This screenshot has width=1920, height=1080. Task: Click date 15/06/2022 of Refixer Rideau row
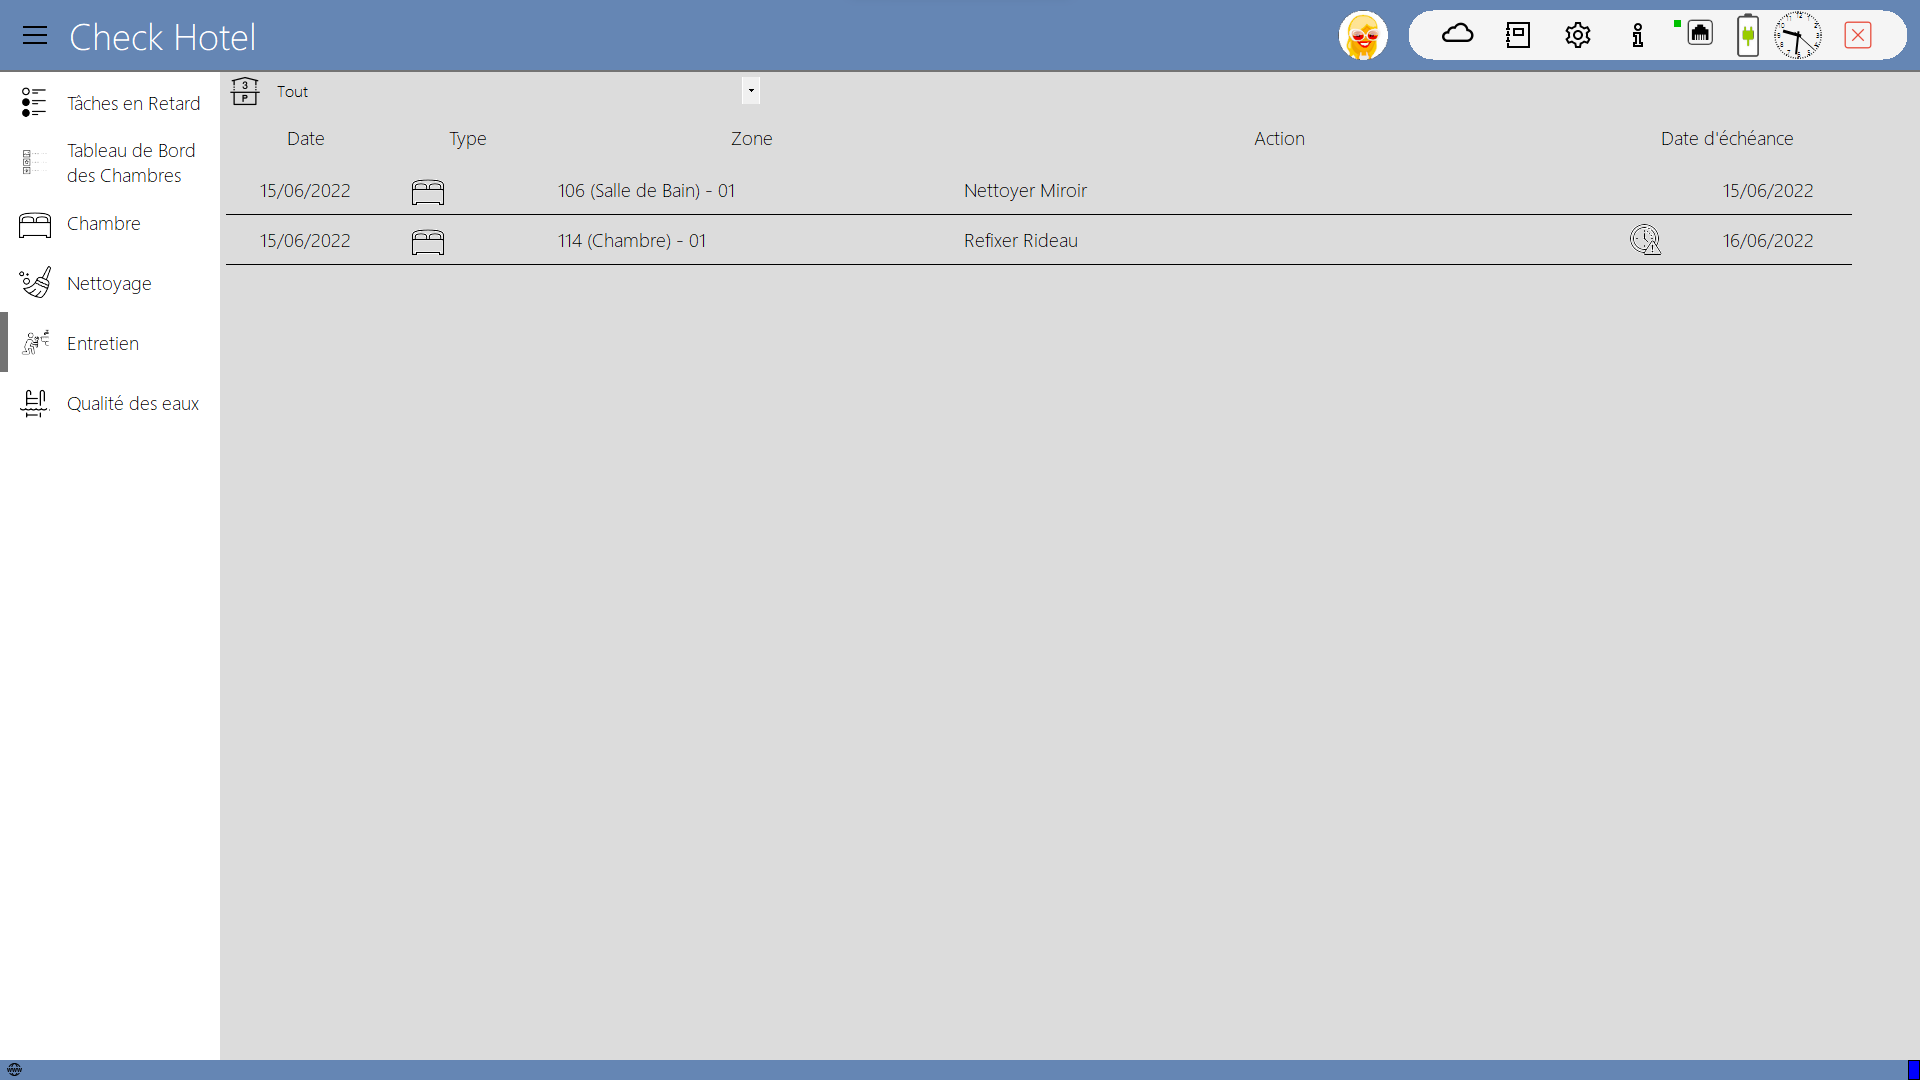(305, 240)
